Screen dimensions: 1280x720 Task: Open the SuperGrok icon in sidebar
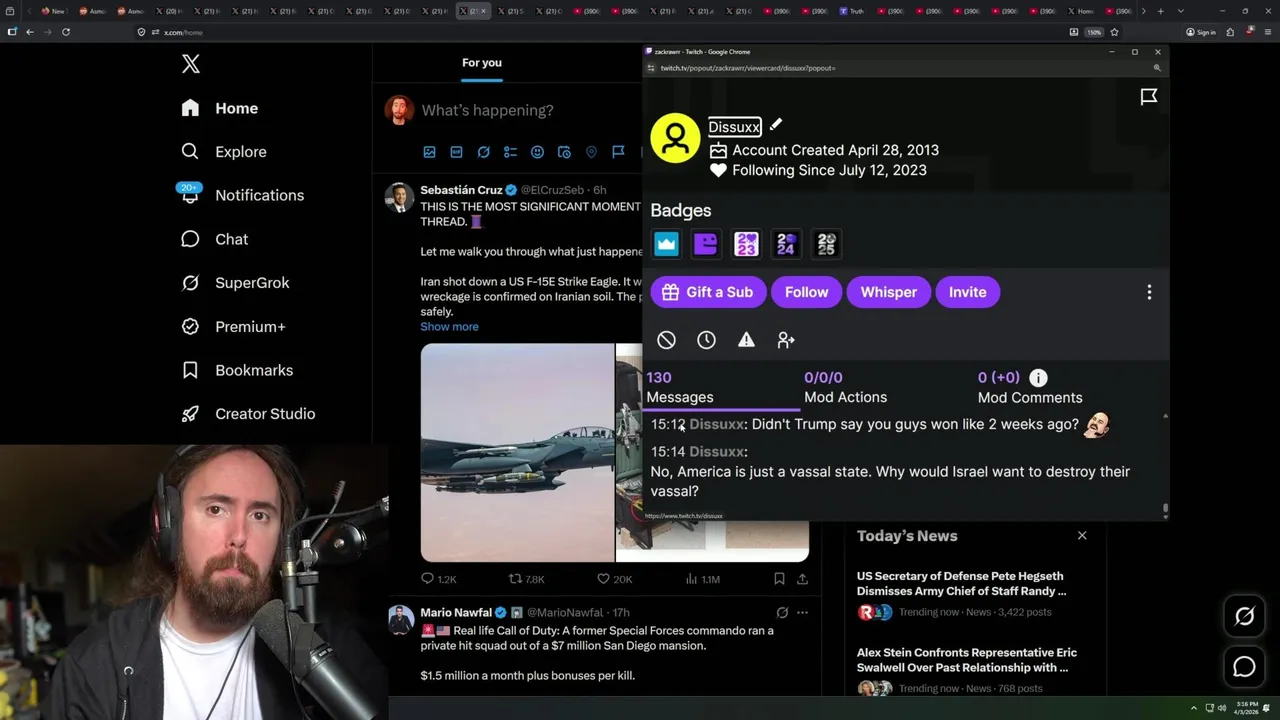[x=190, y=283]
